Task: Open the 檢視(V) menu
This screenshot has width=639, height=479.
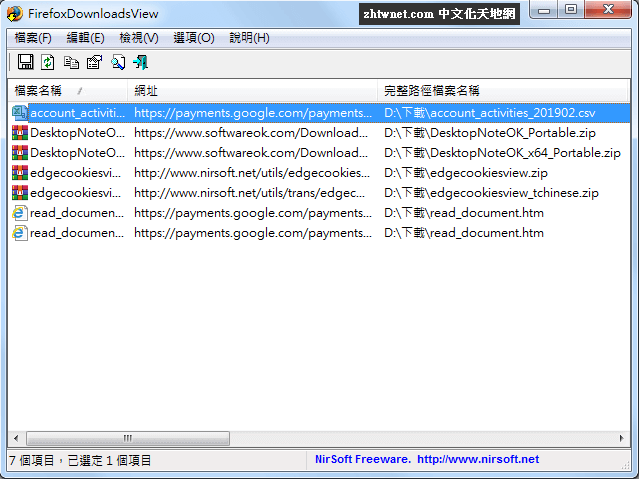Action: pos(139,38)
